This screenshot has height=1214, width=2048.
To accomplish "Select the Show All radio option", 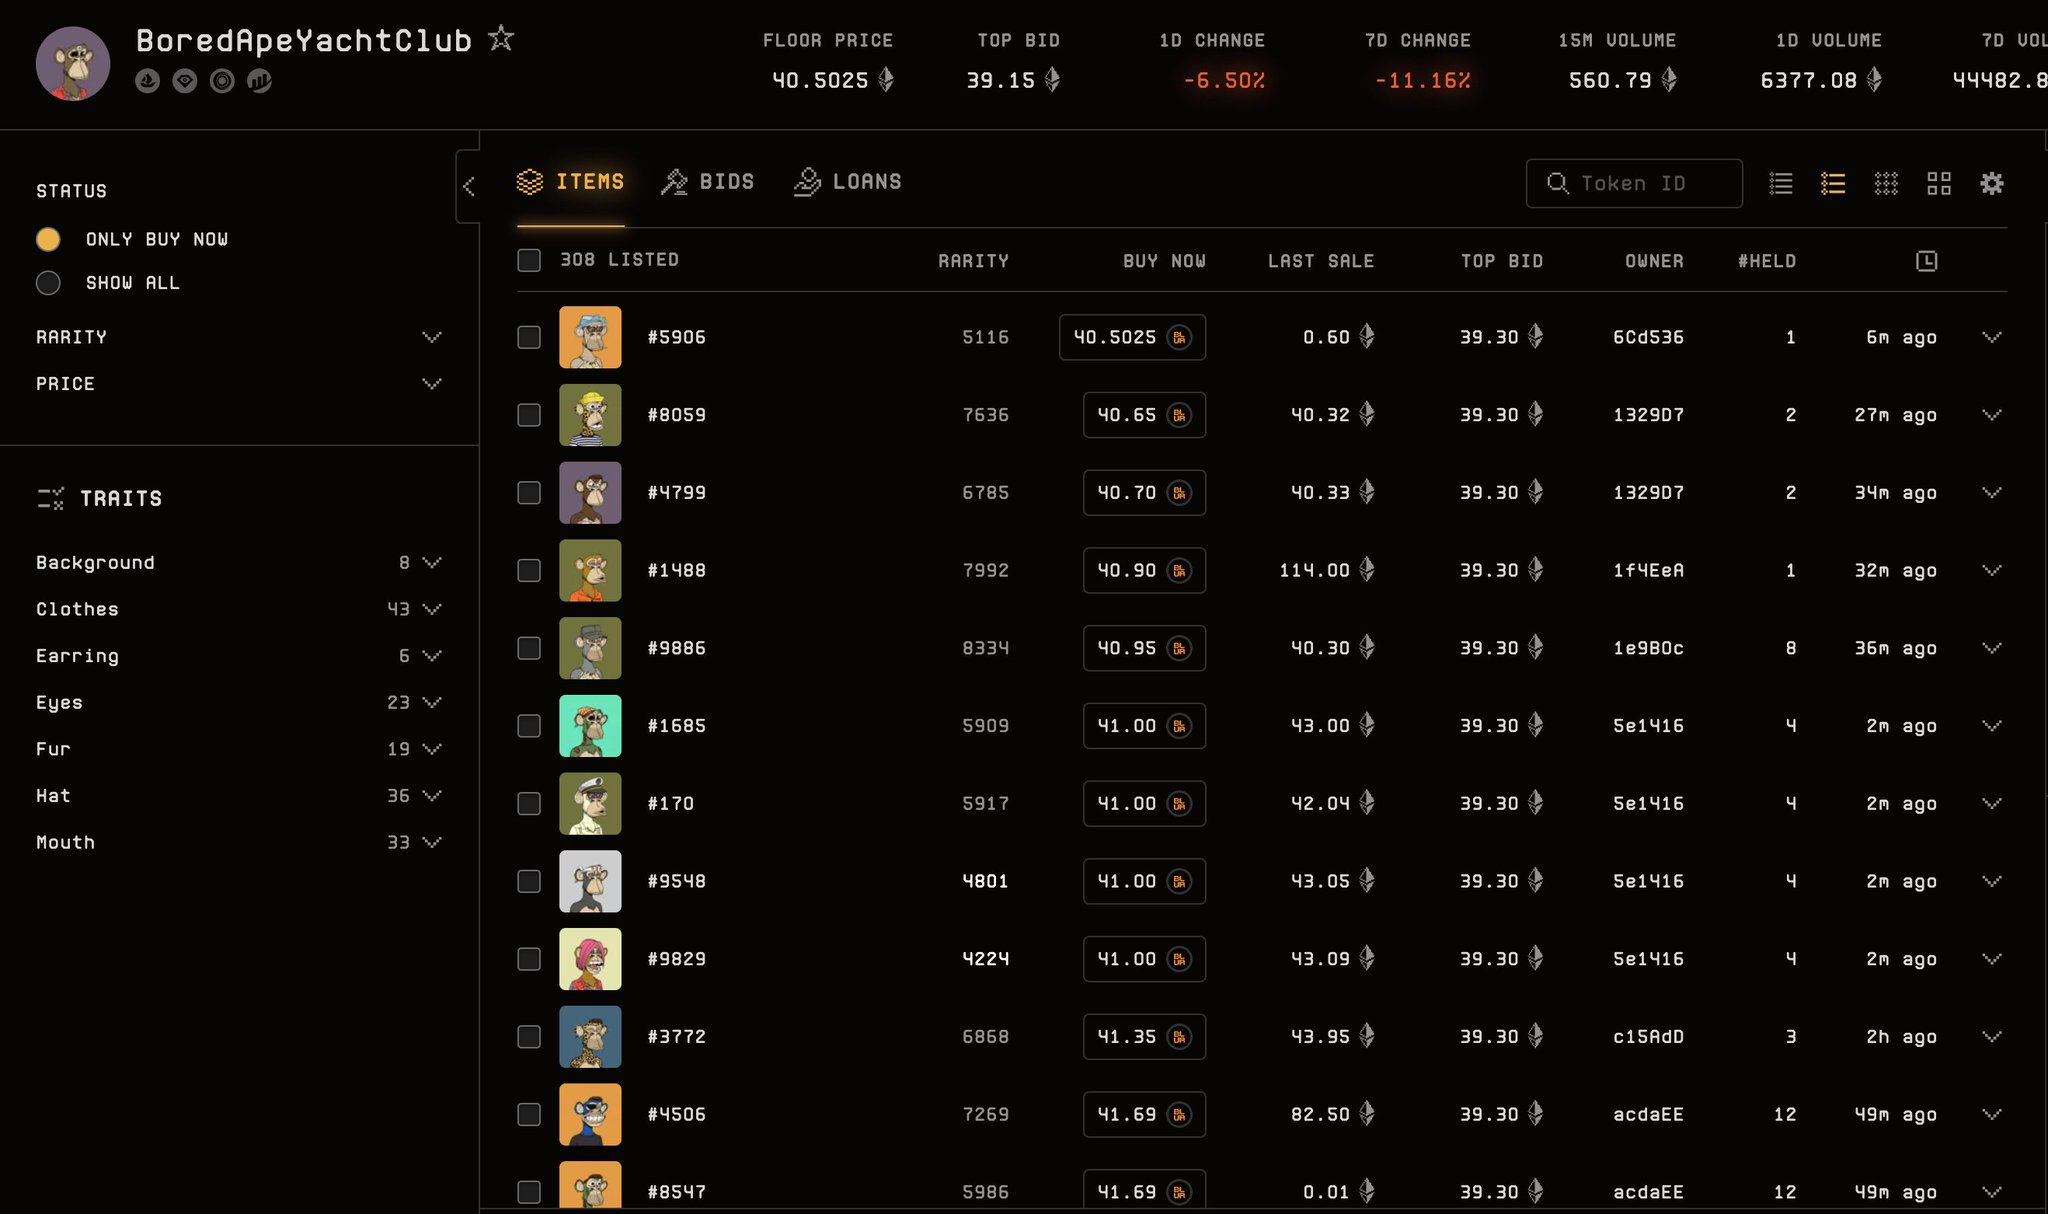I will (x=48, y=283).
